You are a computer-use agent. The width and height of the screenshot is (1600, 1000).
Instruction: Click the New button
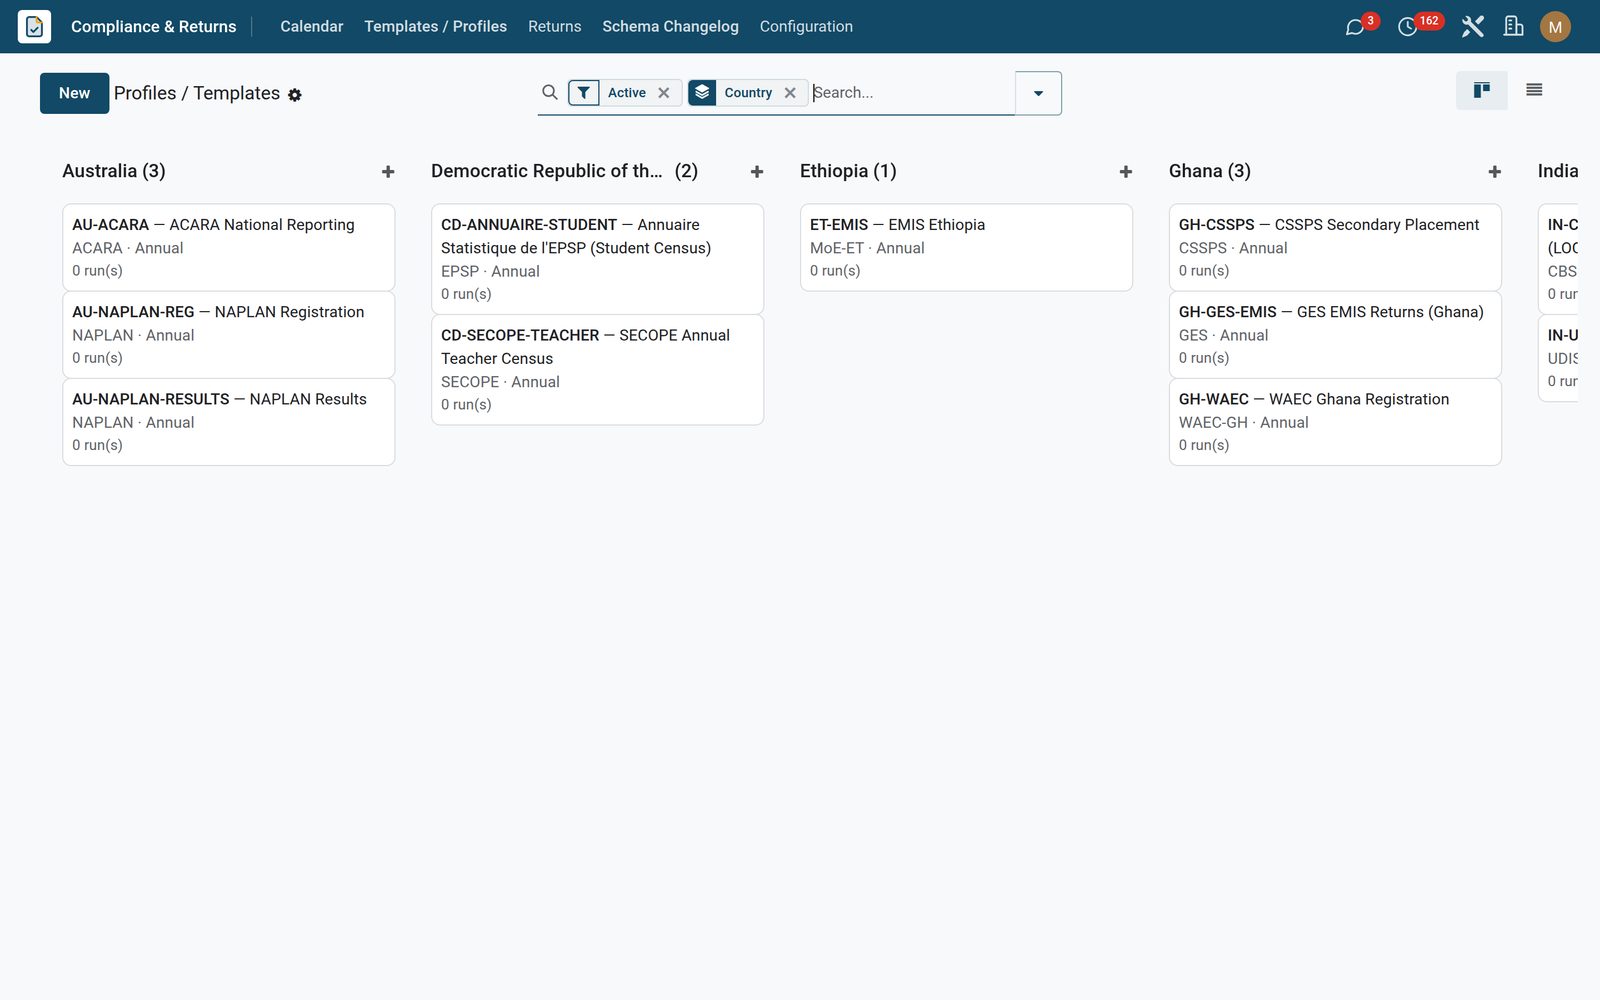click(x=74, y=93)
